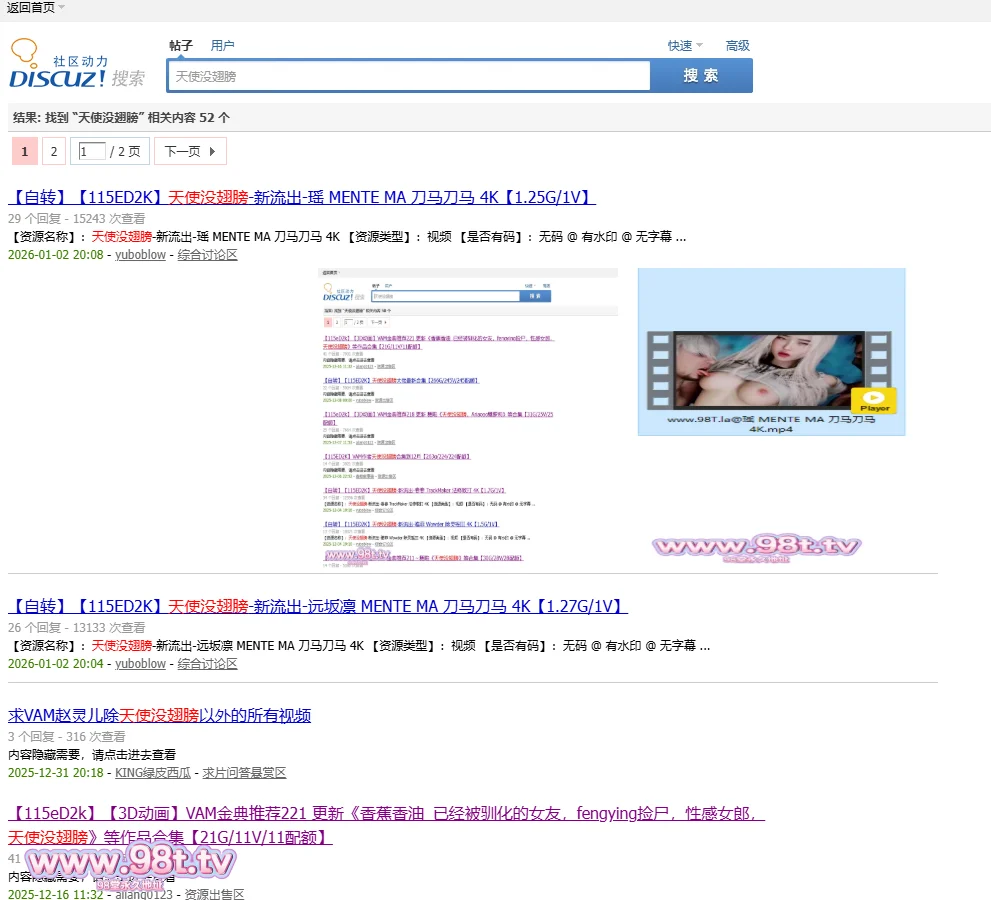The height and width of the screenshot is (900, 991).
Task: Open the first result's title link
Action: point(302,197)
